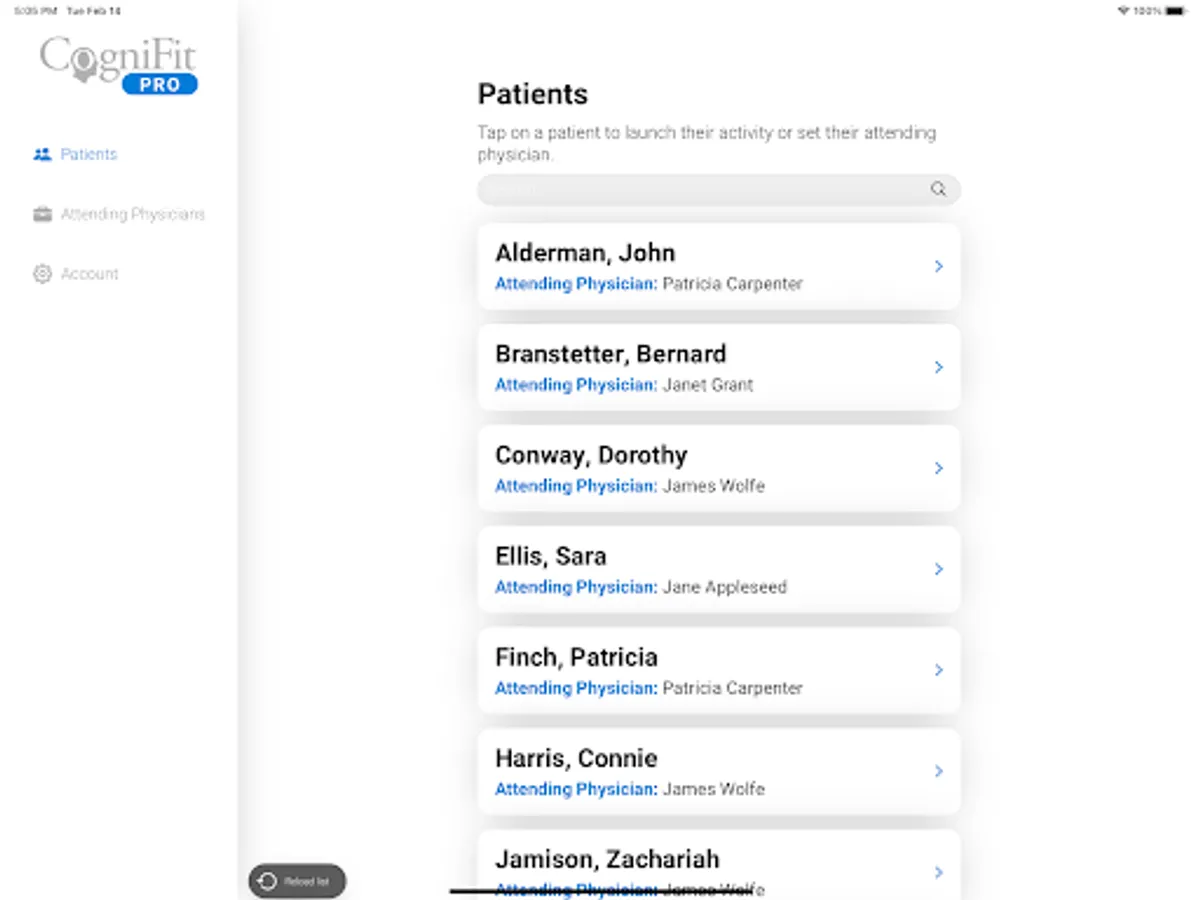Click the search magnifier icon
Image resolution: width=1200 pixels, height=900 pixels.
938,189
